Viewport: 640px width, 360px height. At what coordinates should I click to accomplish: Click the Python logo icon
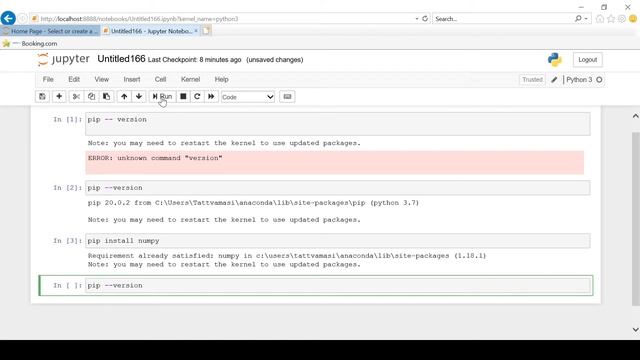[555, 60]
